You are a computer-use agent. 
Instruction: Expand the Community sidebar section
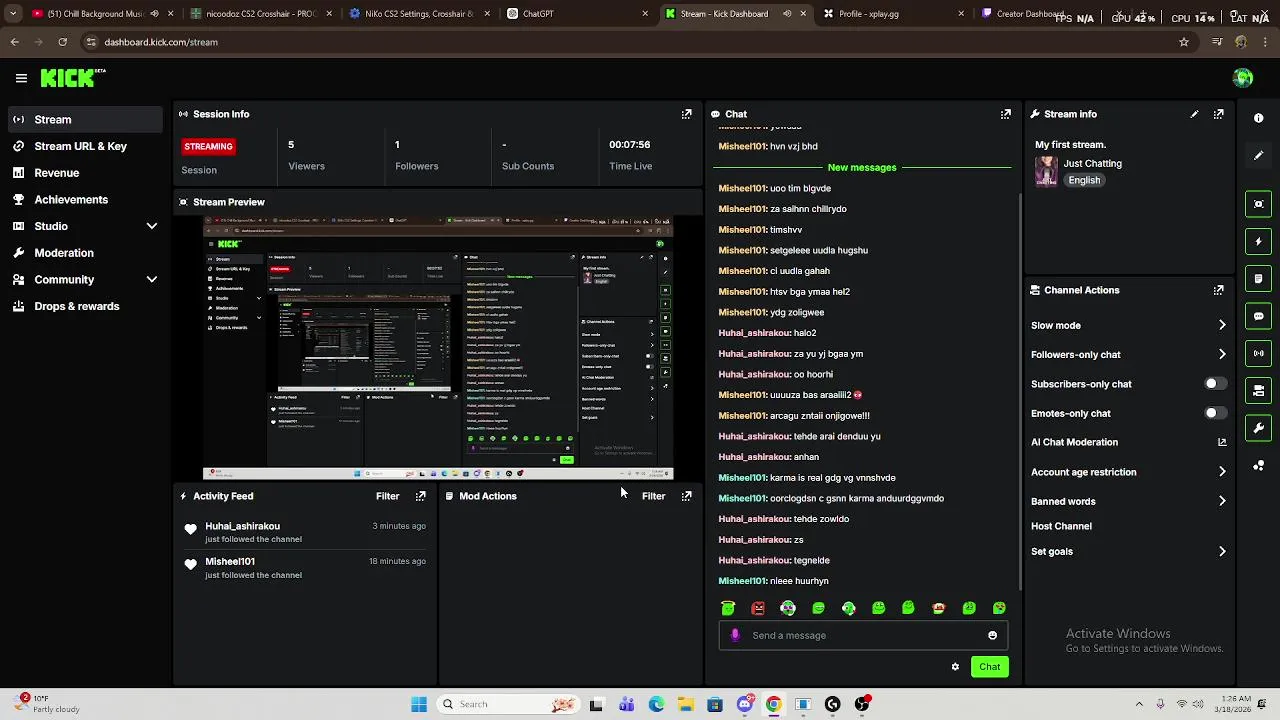152,280
